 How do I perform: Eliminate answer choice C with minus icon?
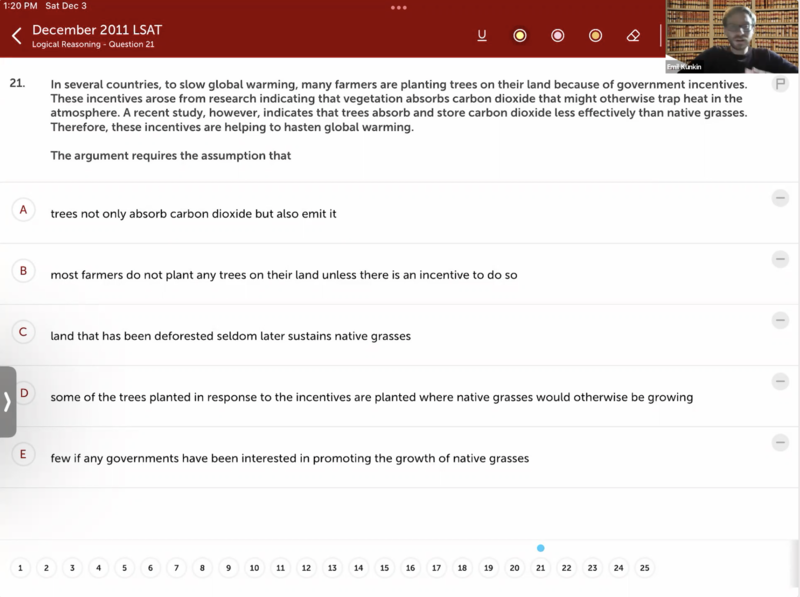click(780, 321)
